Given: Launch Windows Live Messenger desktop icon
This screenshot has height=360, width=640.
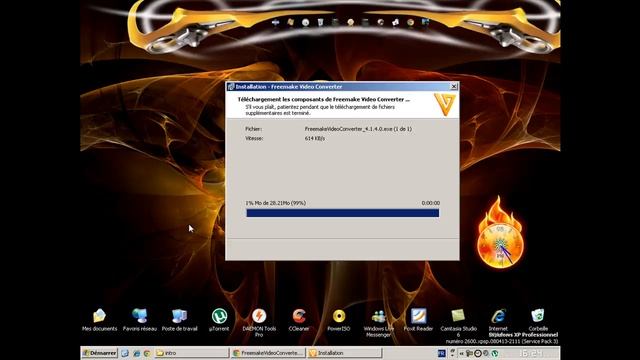Looking at the screenshot, I should pyautogui.click(x=378, y=322).
